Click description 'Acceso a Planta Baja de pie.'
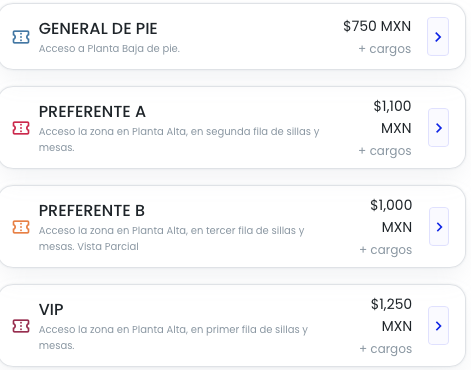 (109, 49)
